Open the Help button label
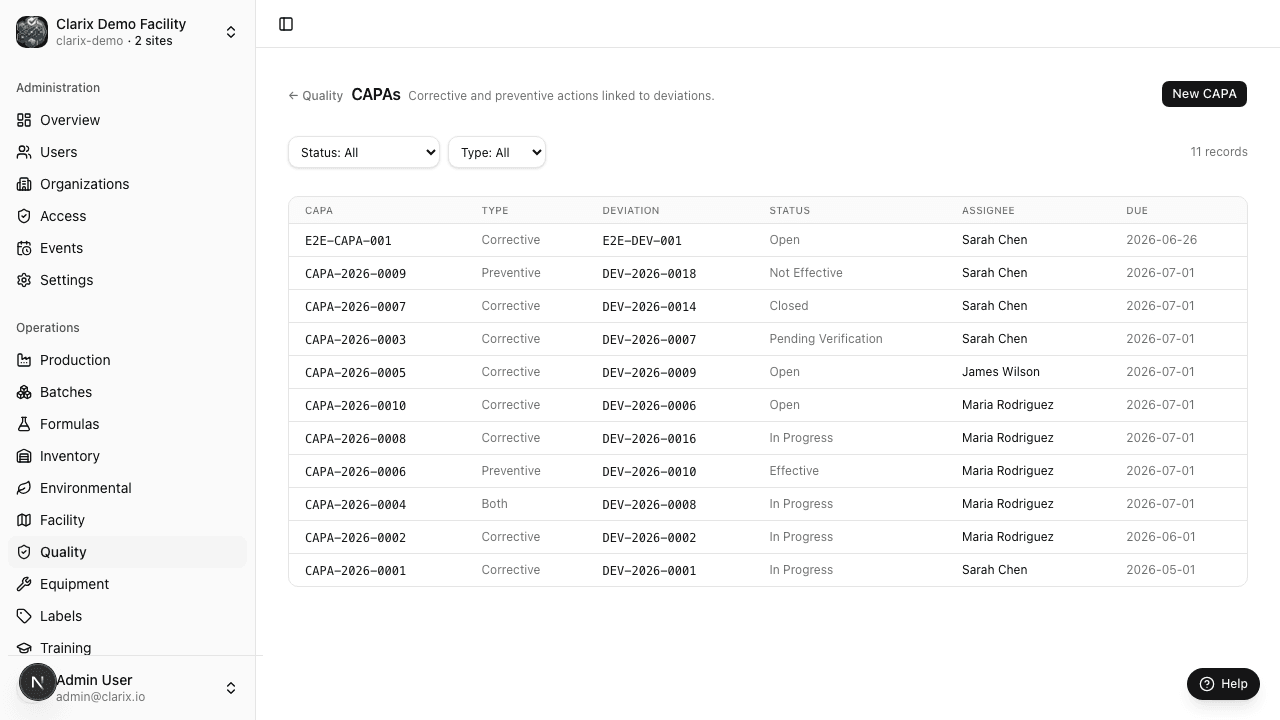 (1234, 684)
